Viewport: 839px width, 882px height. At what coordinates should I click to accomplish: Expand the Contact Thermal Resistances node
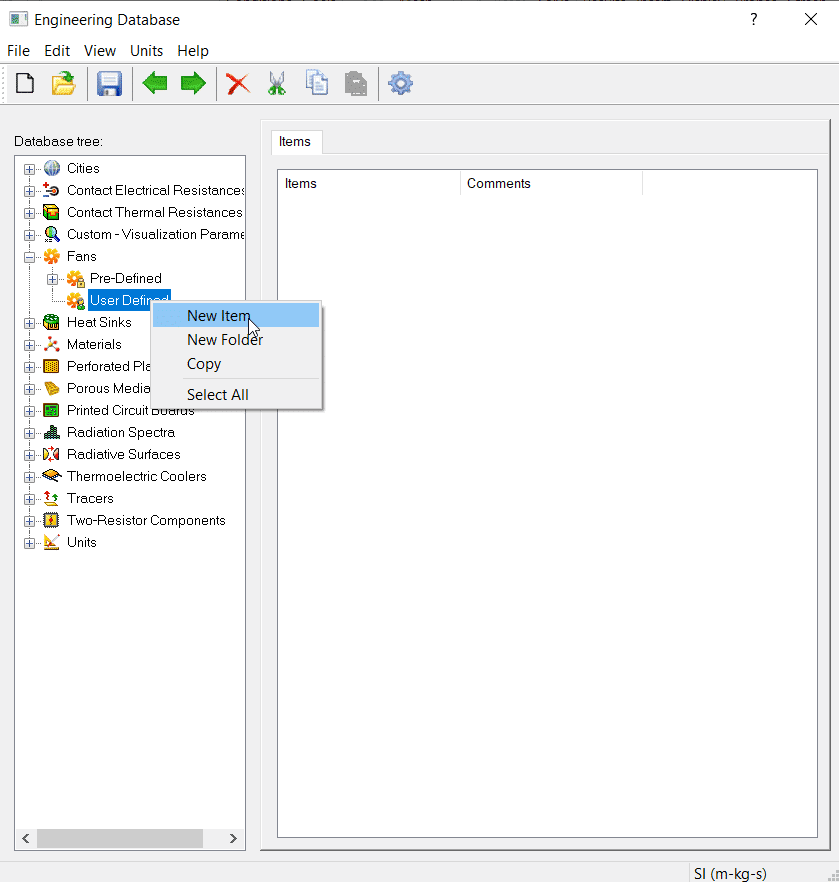29,213
